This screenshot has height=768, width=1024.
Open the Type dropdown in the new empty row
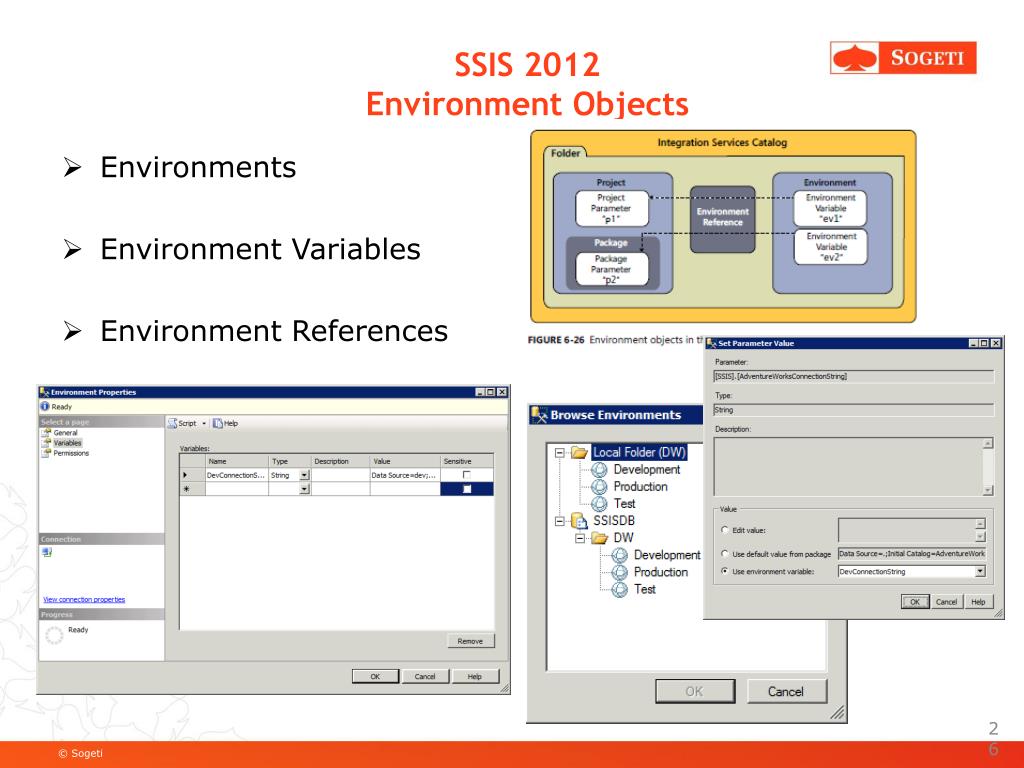[304, 488]
